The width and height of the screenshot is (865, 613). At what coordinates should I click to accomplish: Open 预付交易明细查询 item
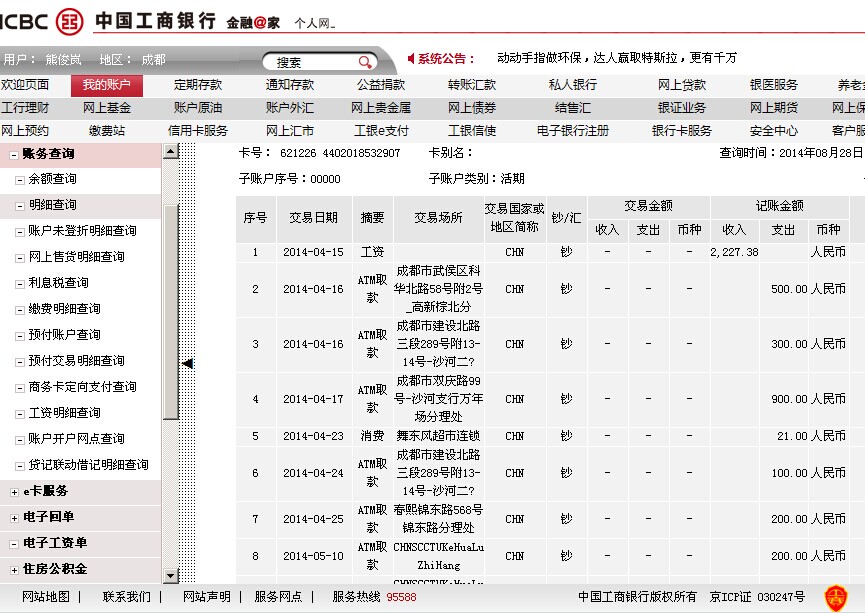(76, 360)
